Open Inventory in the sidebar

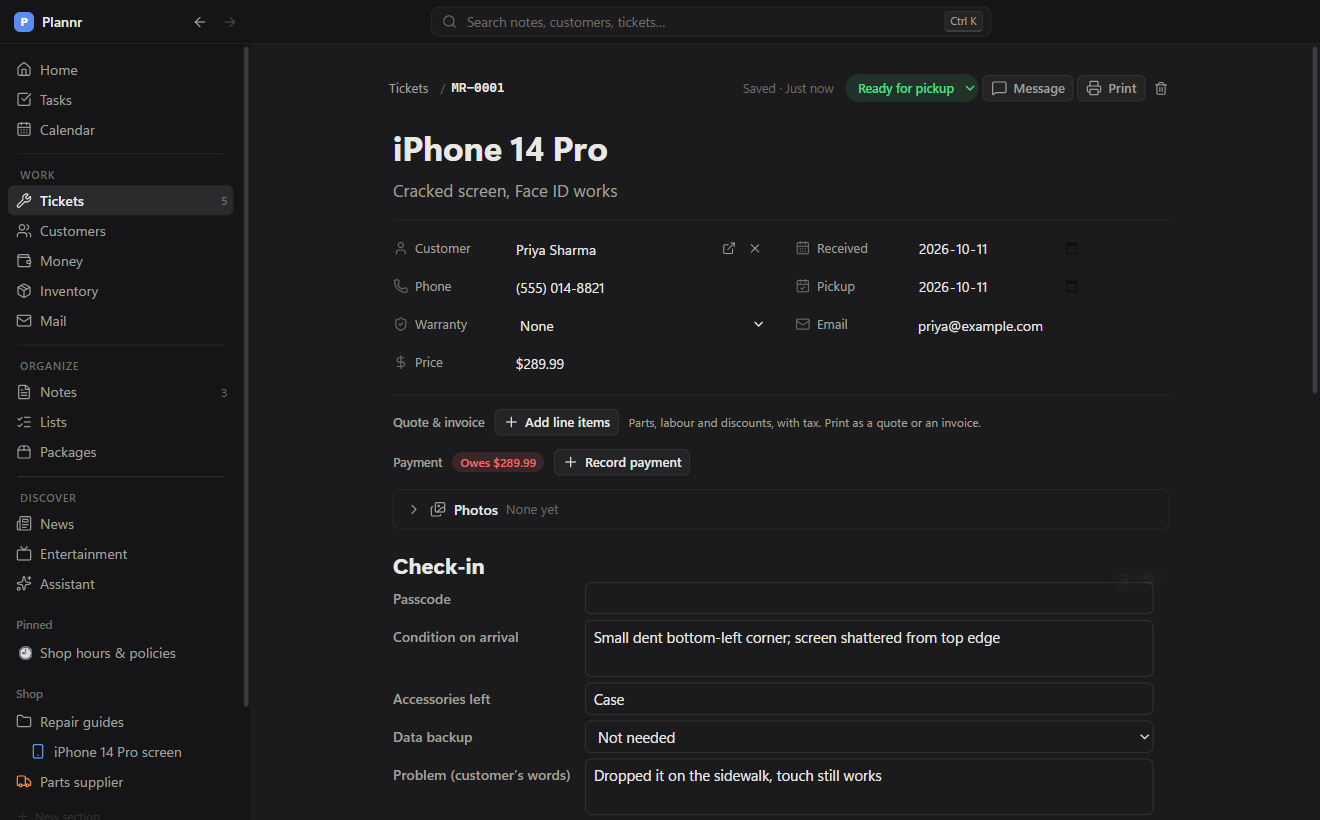121,291
